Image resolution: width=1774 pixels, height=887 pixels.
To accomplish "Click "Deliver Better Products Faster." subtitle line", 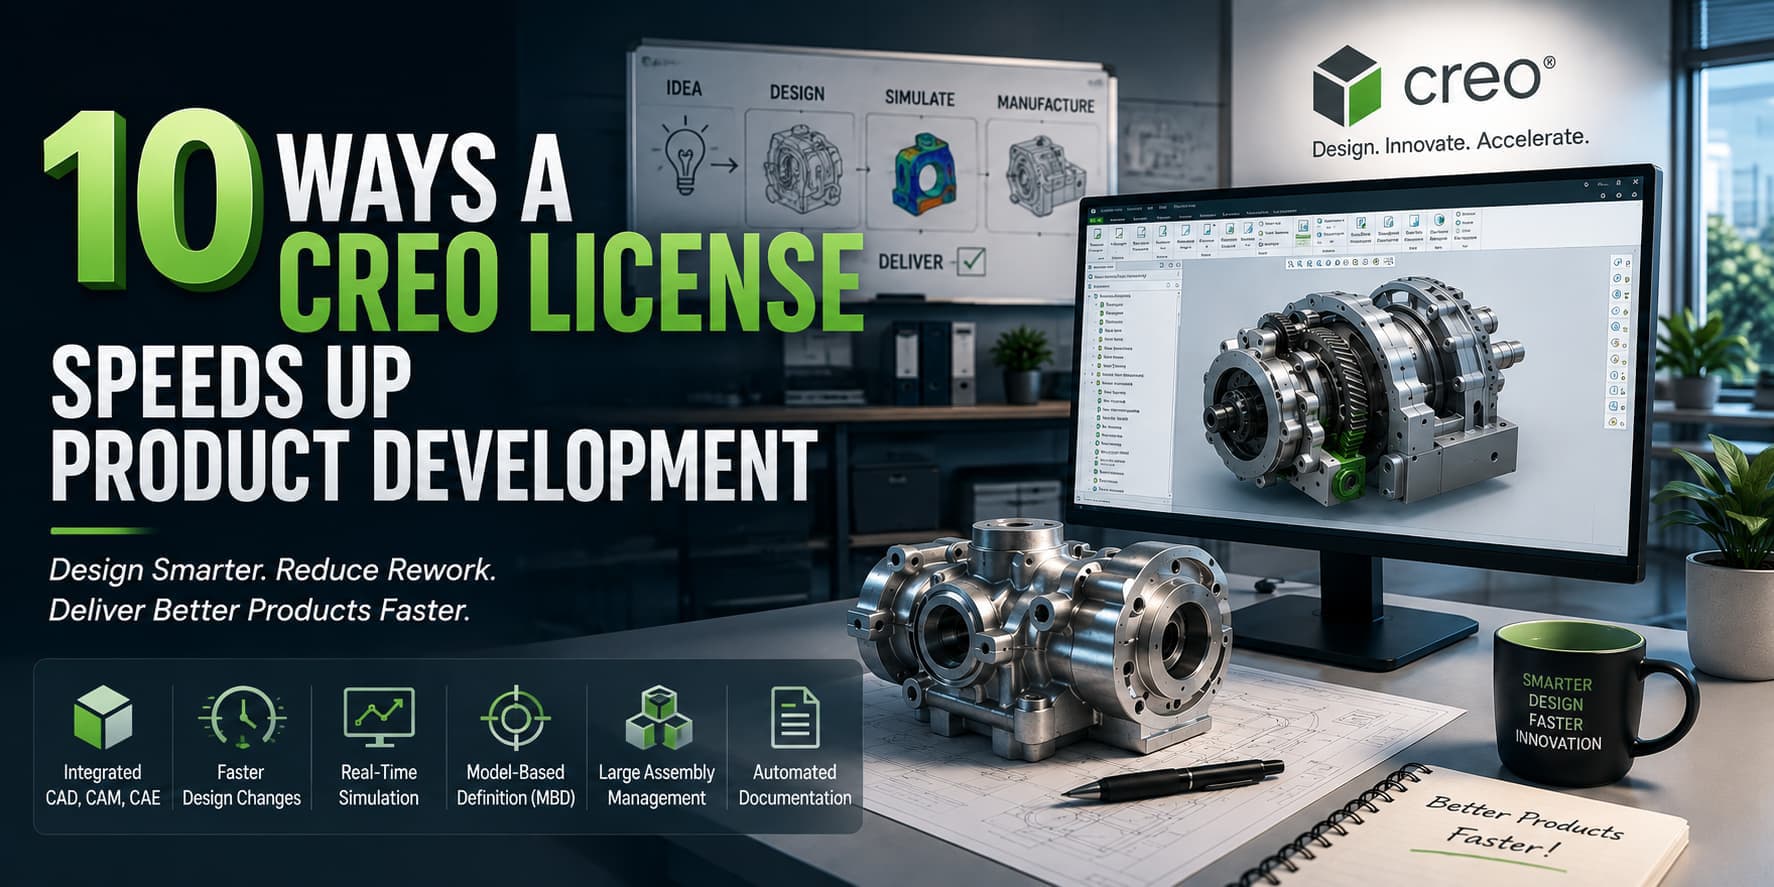I will pyautogui.click(x=260, y=610).
